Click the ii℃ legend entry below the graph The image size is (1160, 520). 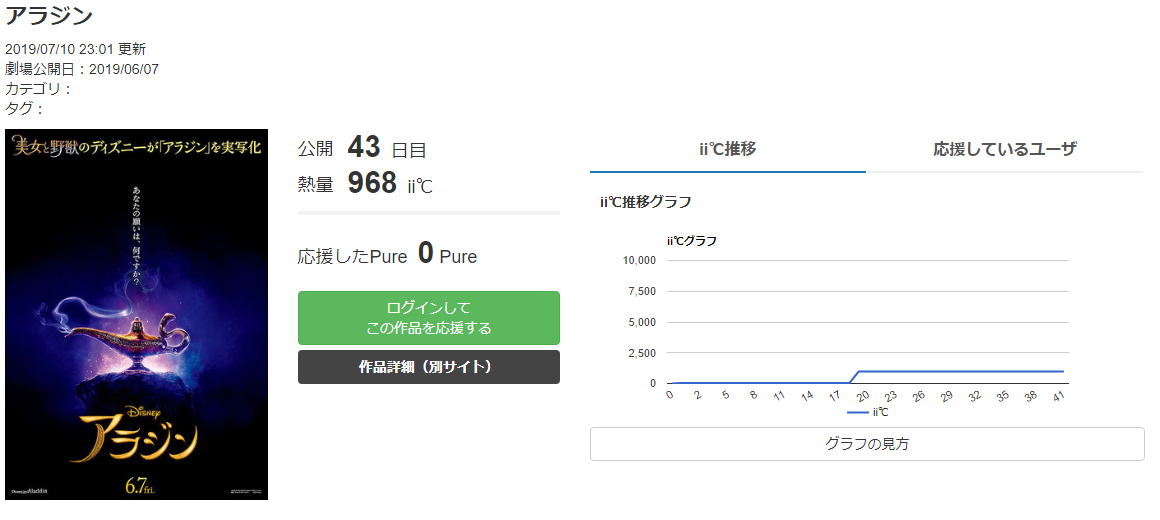click(868, 412)
